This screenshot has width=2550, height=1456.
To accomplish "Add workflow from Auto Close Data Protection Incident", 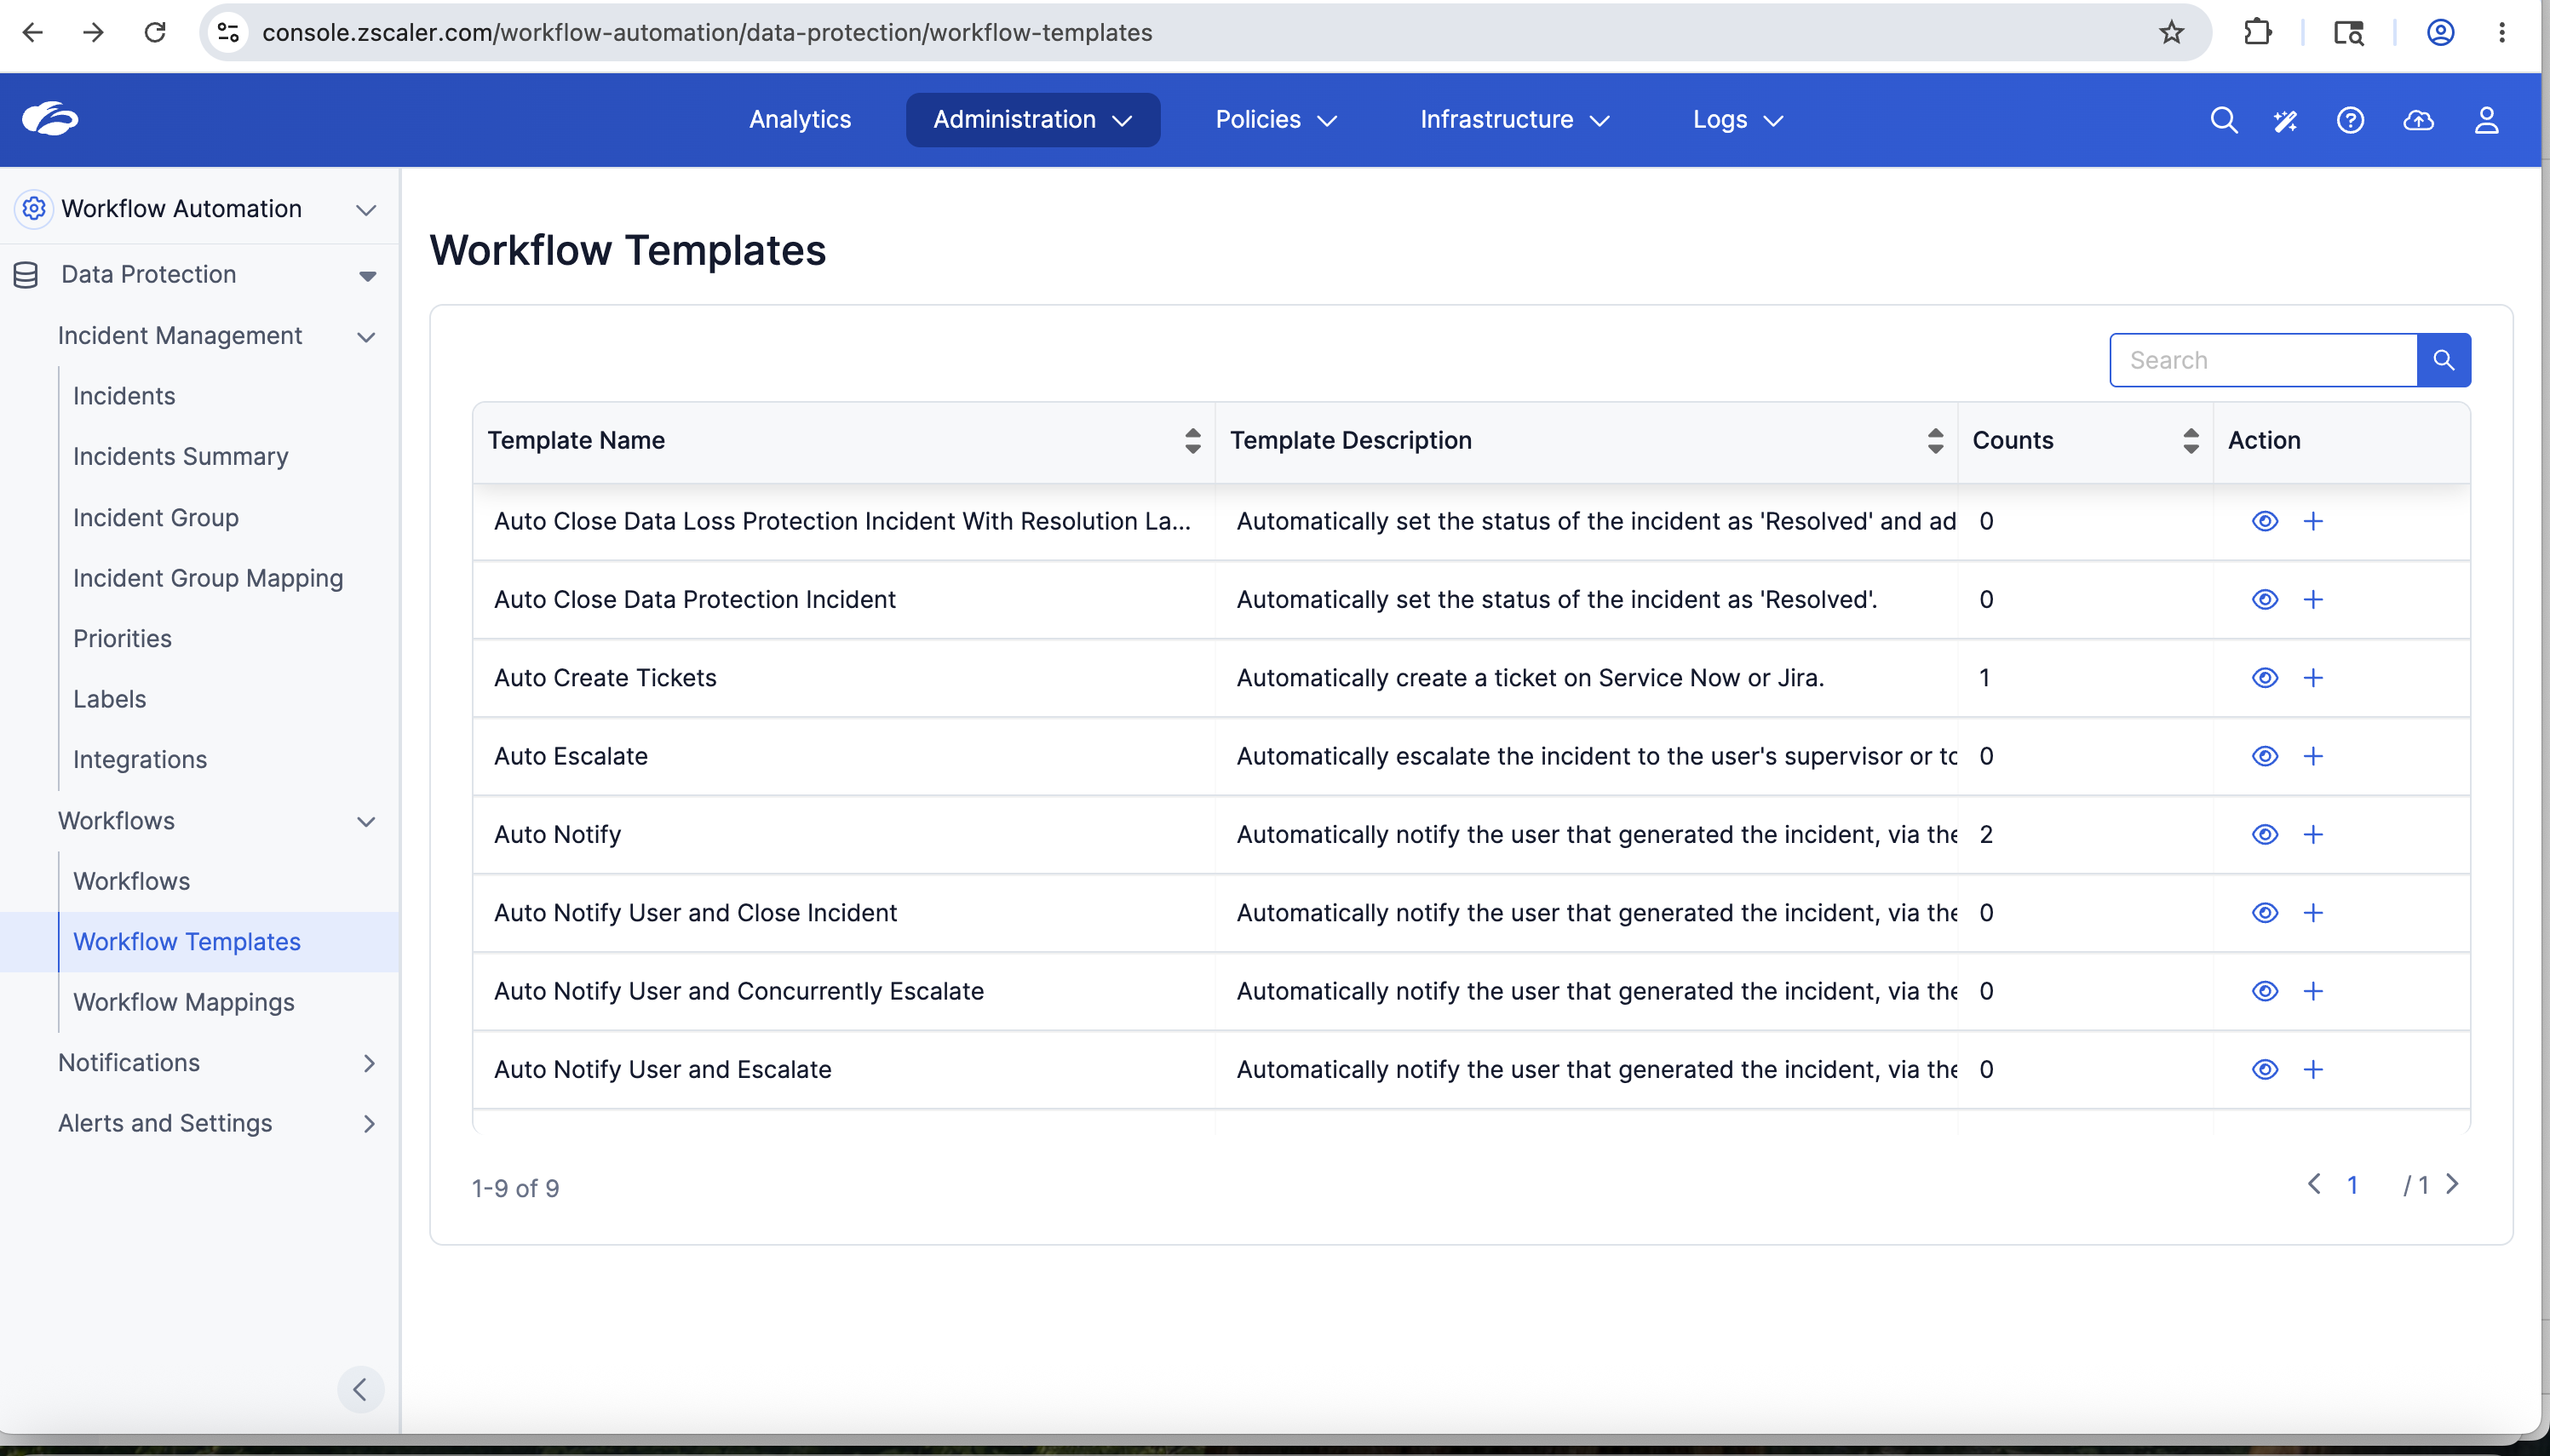I will pos(2313,599).
